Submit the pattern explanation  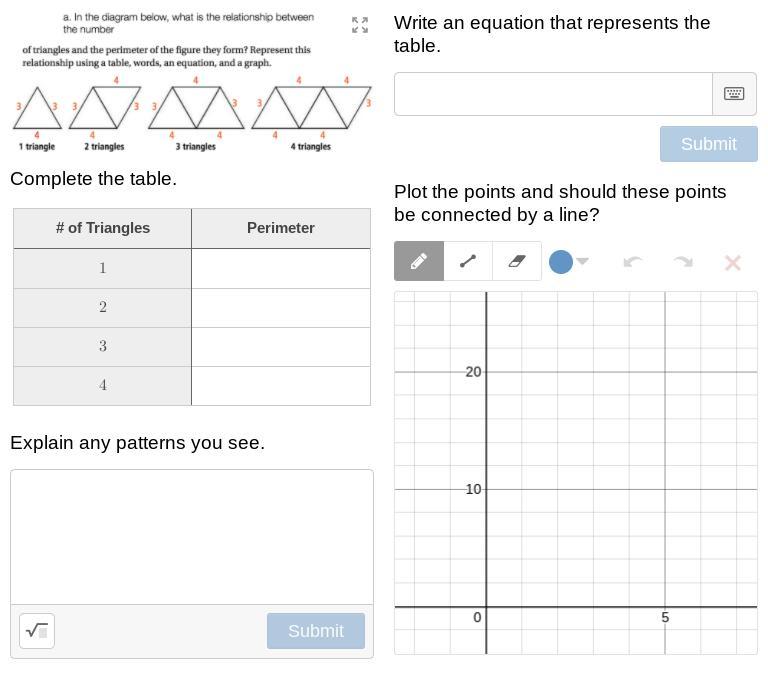[315, 631]
